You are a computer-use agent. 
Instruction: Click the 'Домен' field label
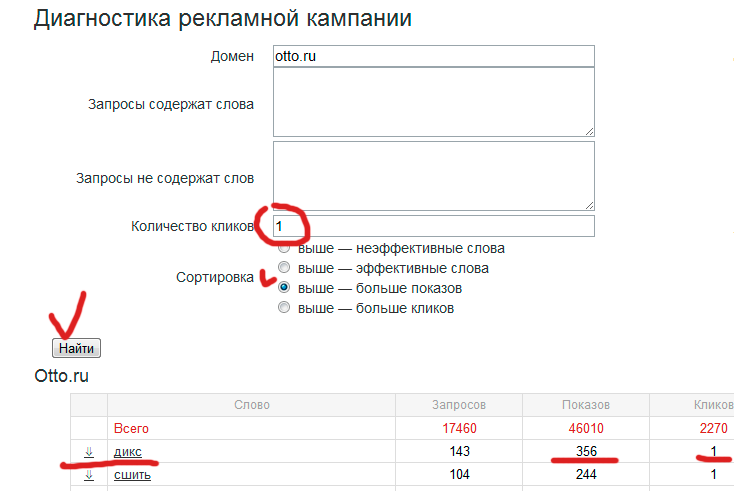pyautogui.click(x=232, y=56)
